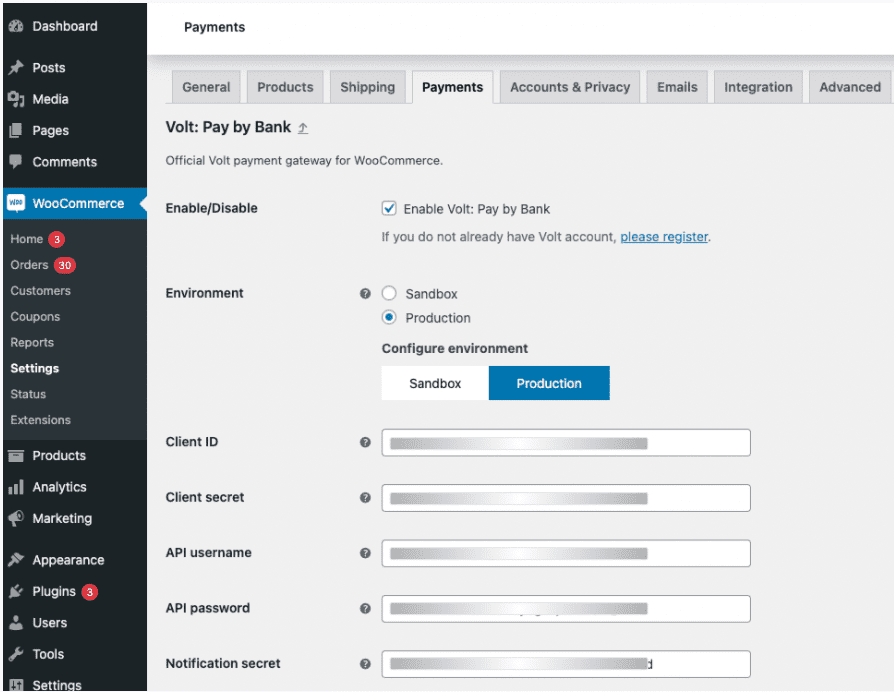Focus the Client secret input field
894x692 pixels.
coord(566,498)
